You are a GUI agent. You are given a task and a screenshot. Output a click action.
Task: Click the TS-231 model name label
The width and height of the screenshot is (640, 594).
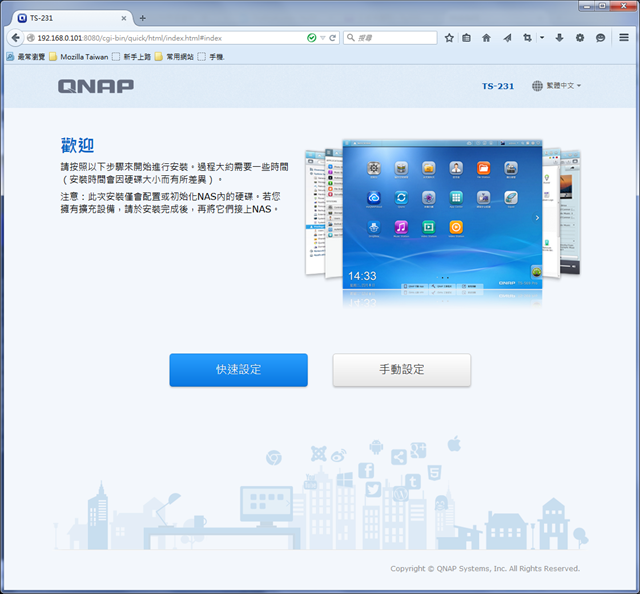[x=498, y=86]
